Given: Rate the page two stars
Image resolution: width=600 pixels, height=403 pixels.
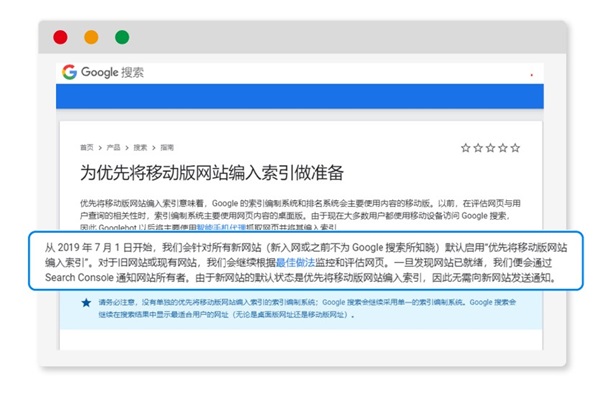Looking at the screenshot, I should [x=478, y=148].
